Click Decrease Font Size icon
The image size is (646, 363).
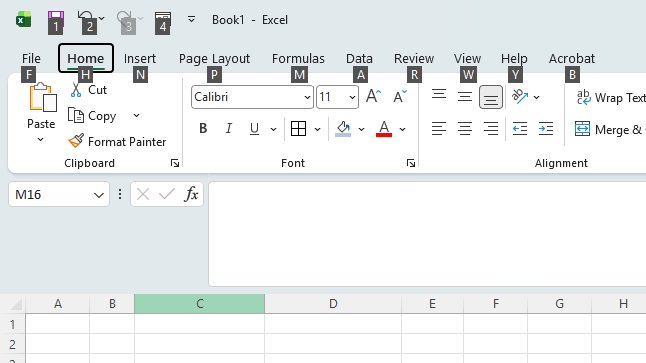click(400, 96)
